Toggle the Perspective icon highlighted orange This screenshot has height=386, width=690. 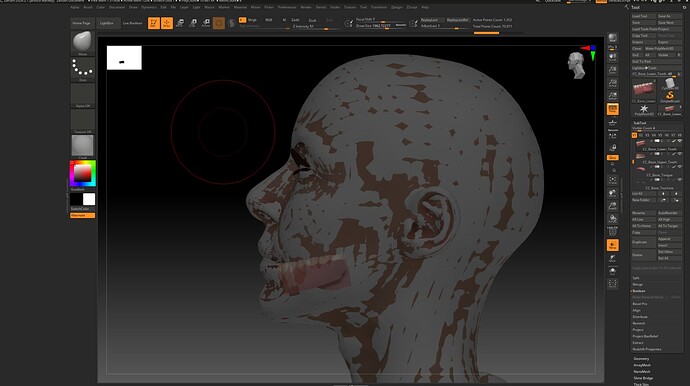(612, 109)
